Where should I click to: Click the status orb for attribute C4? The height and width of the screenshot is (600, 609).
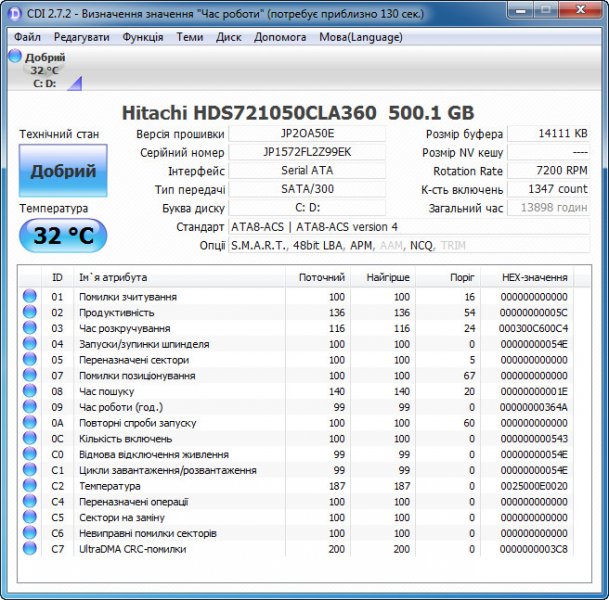(30, 501)
